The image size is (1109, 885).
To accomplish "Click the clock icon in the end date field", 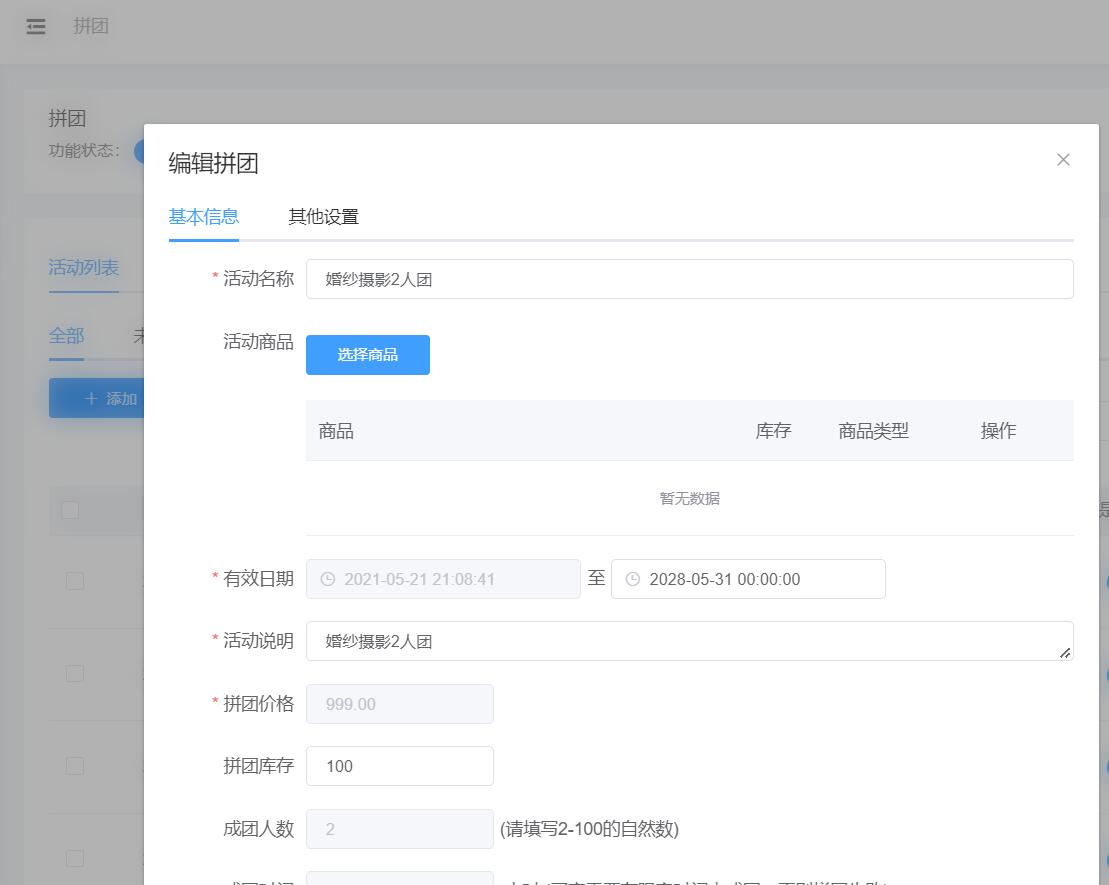I will [x=632, y=579].
